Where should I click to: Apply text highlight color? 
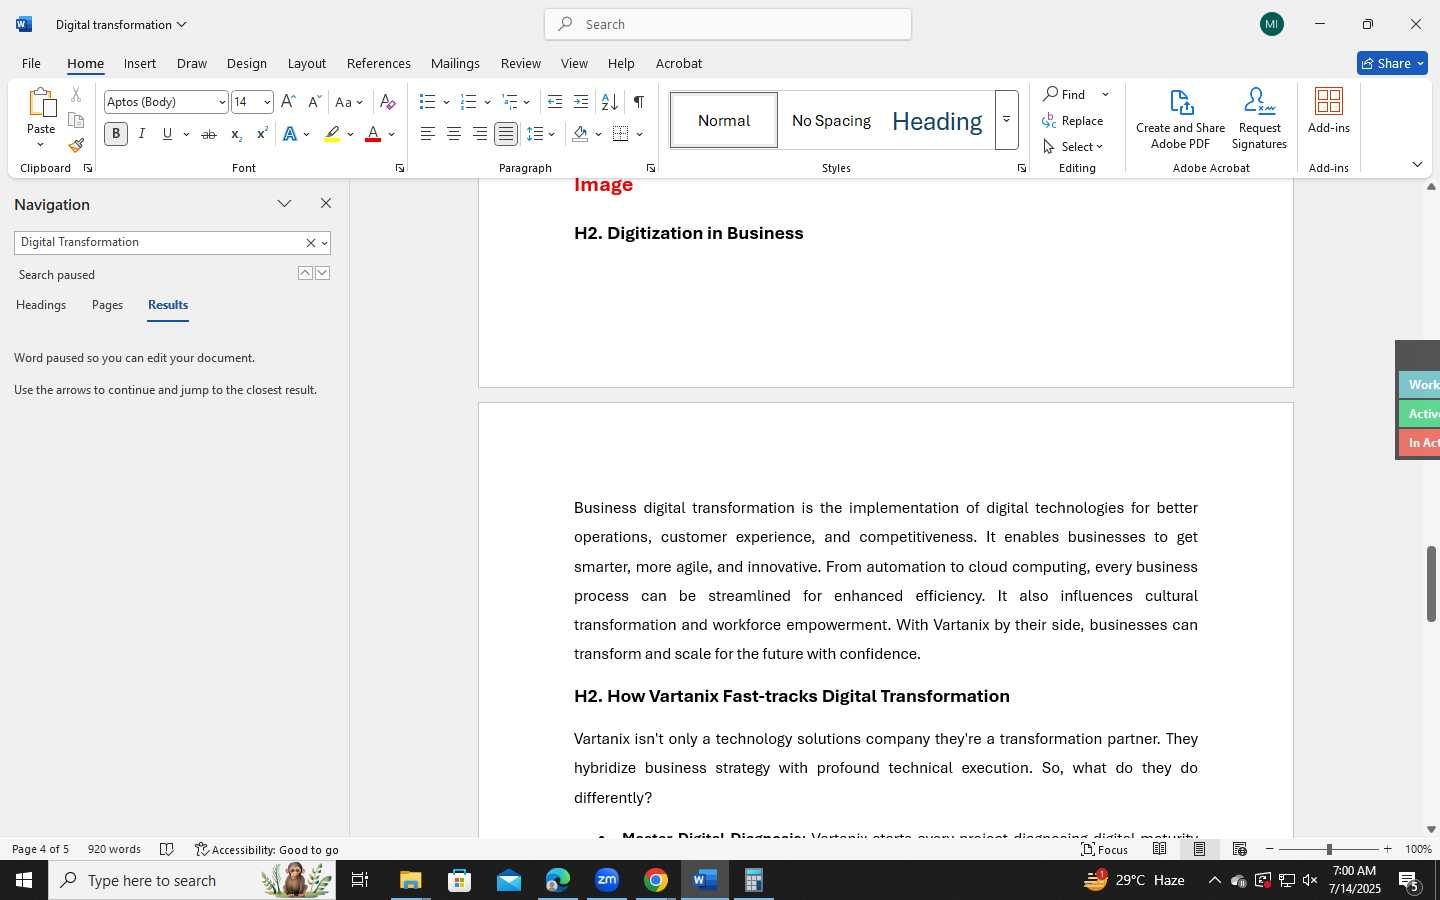coord(332,134)
